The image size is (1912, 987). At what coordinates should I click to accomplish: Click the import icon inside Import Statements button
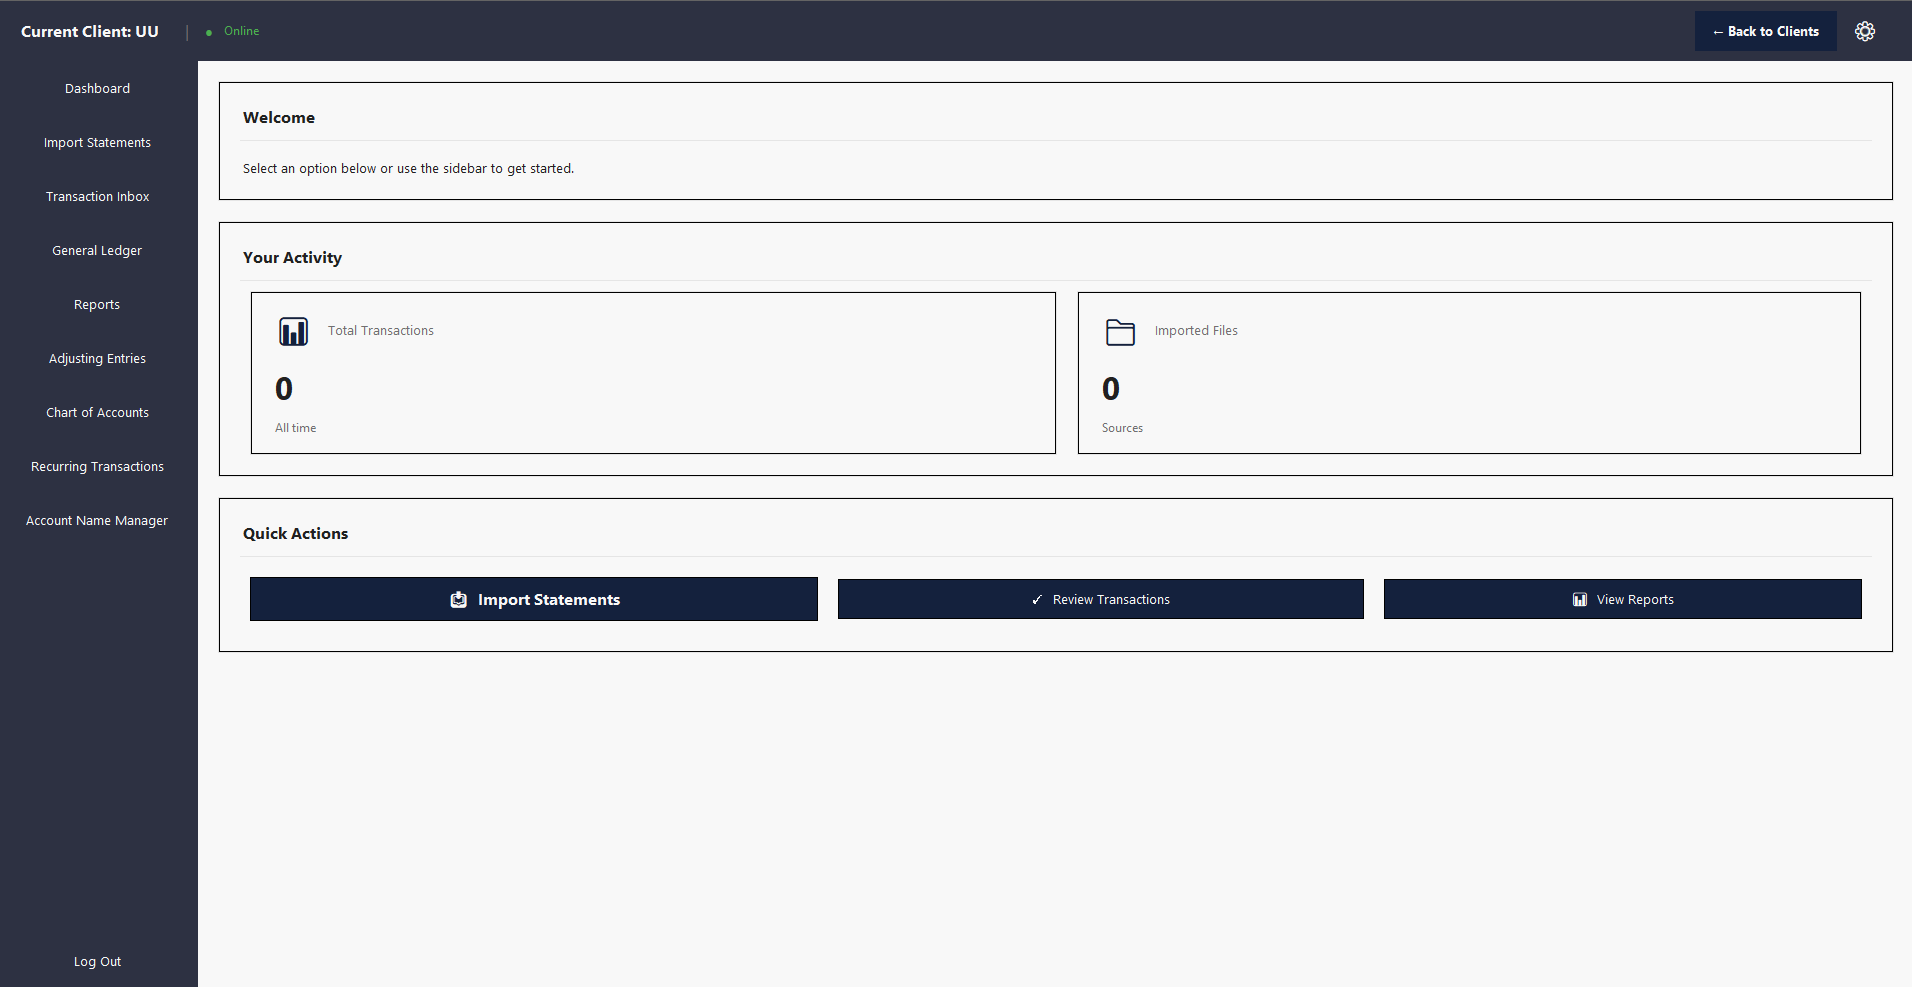click(458, 599)
